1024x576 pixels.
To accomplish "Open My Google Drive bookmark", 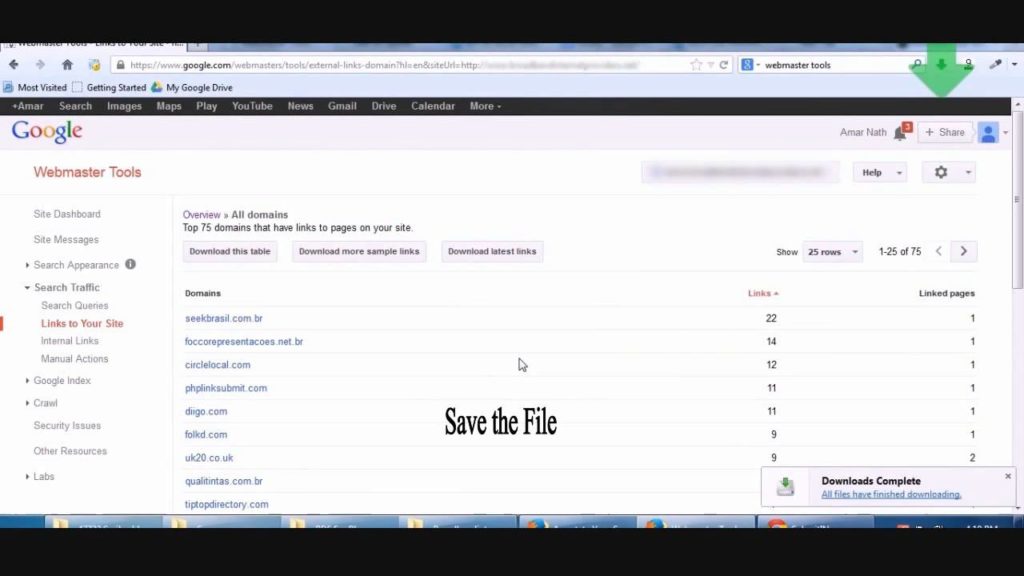I will pyautogui.click(x=192, y=88).
